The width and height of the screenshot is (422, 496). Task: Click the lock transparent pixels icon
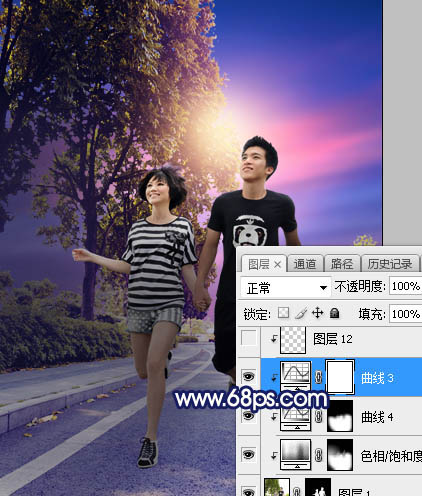[284, 313]
